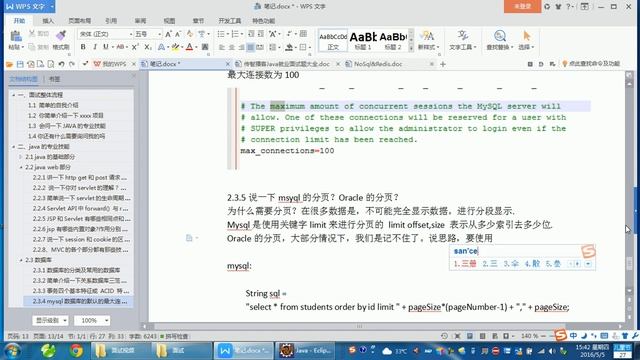The width and height of the screenshot is (640, 360).
Task: Open the Review ribbon tab
Action: 140,20
